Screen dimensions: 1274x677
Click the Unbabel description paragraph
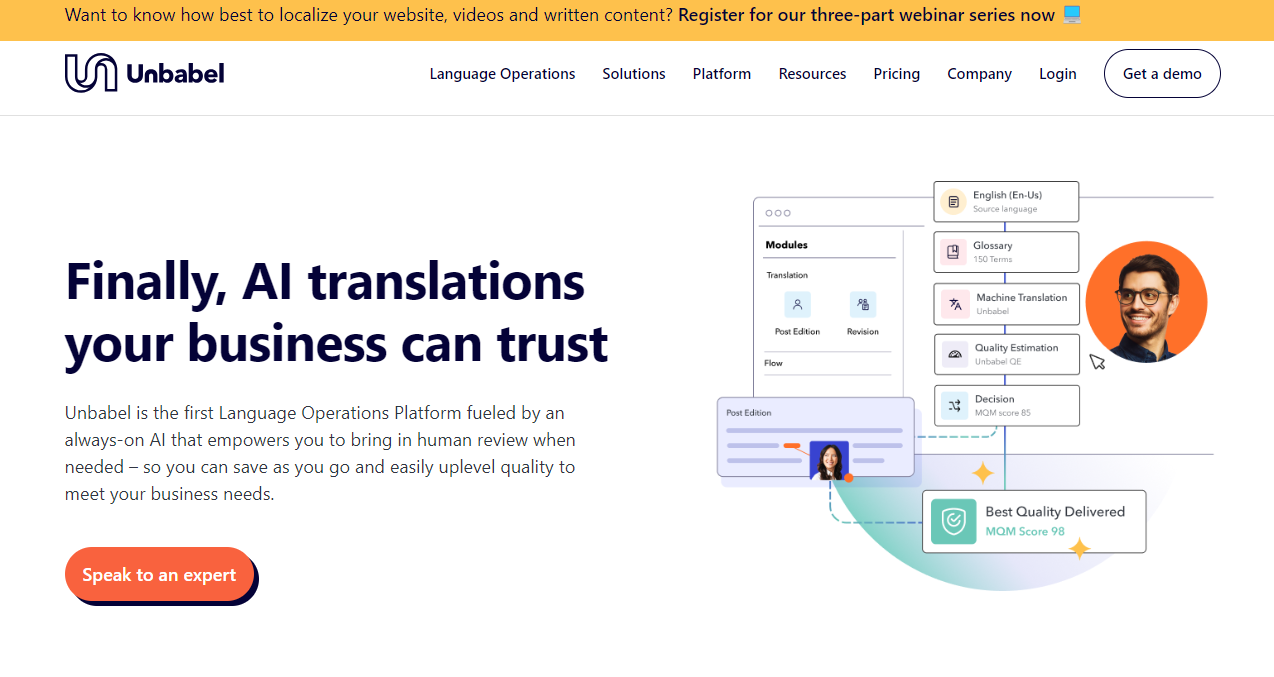tap(320, 453)
